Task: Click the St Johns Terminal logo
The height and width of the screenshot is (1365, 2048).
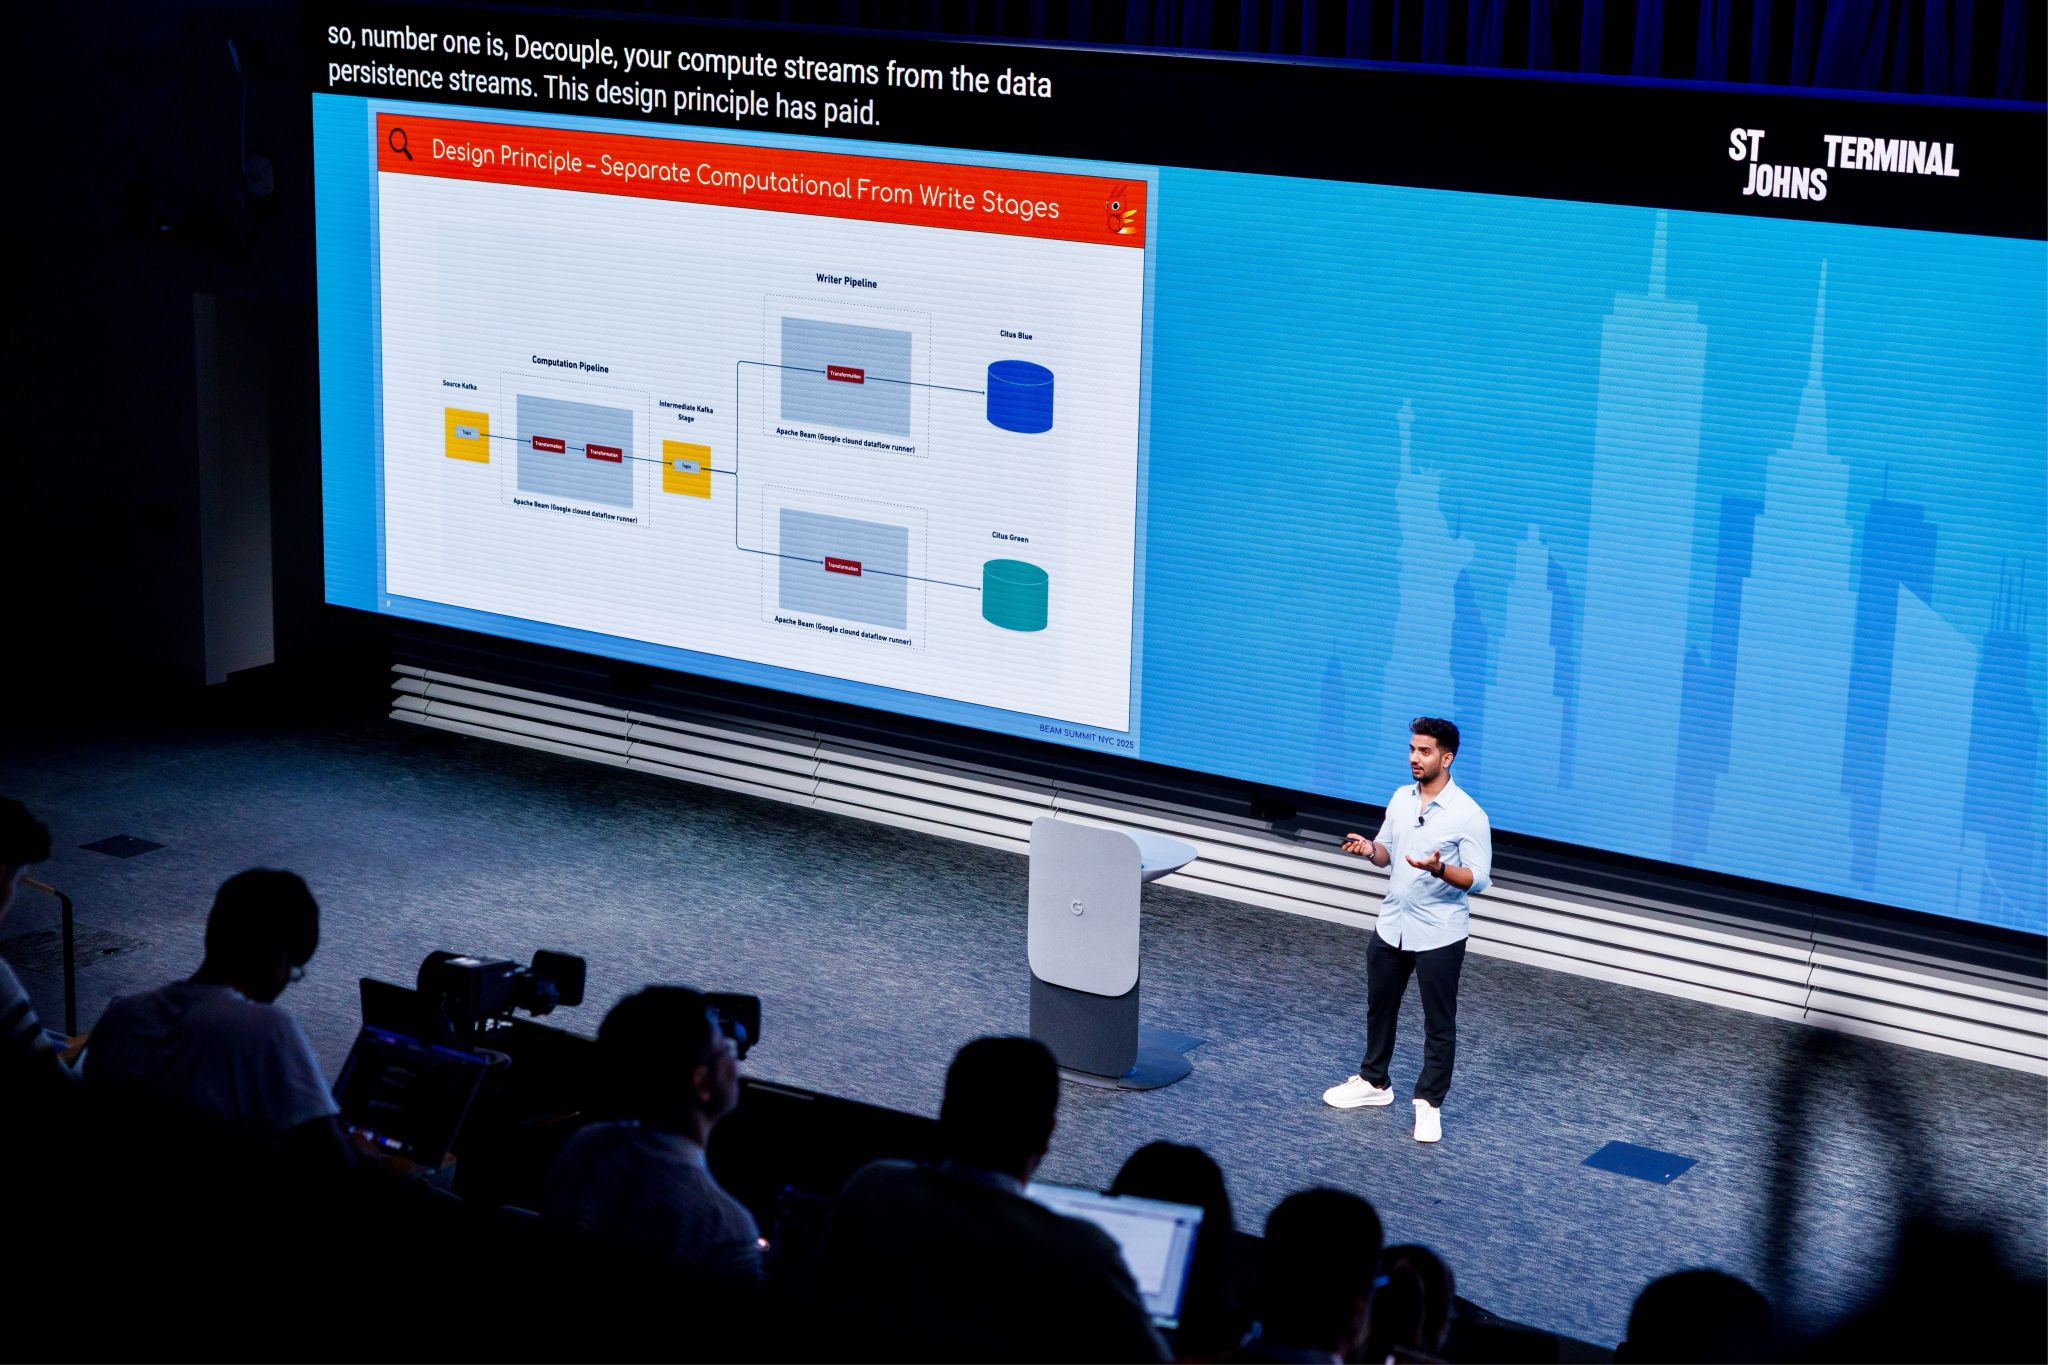Action: point(1842,165)
